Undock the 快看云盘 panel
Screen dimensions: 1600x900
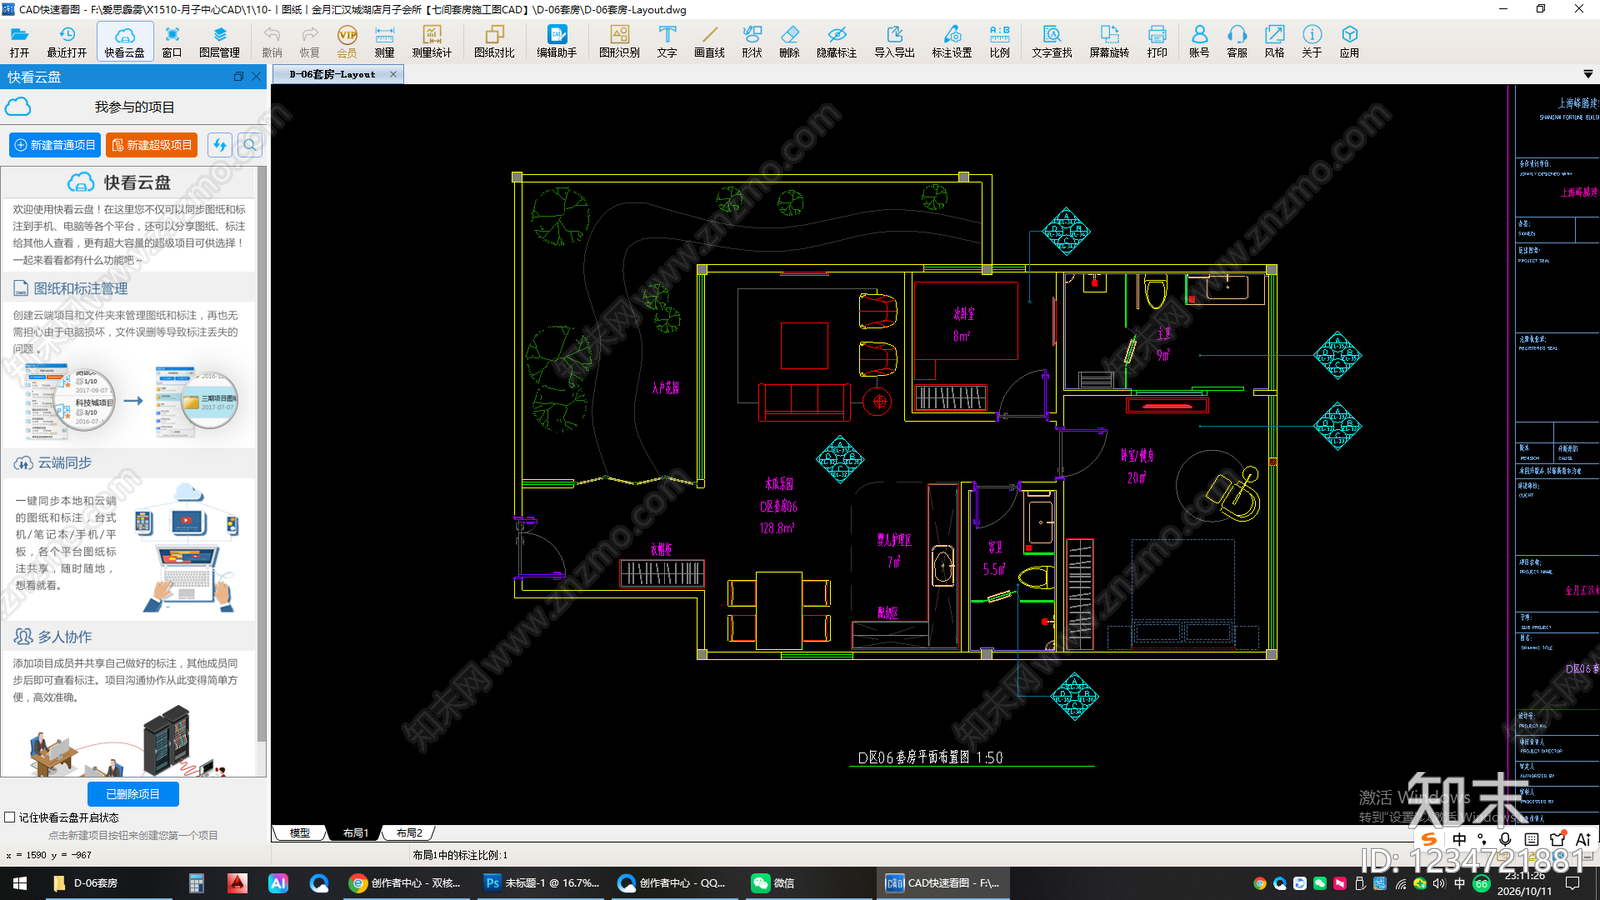tap(238, 76)
